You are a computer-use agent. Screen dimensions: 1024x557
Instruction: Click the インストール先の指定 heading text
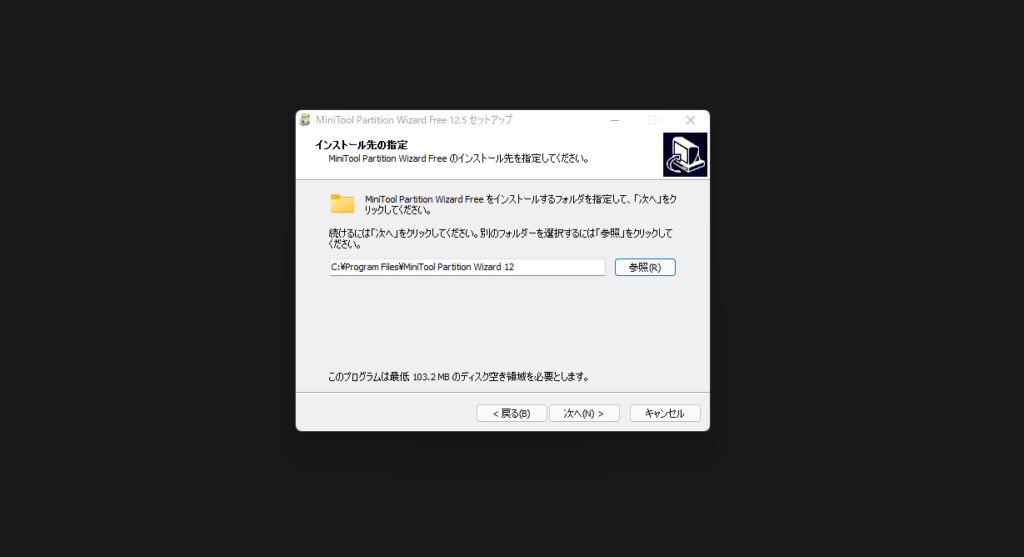point(361,145)
